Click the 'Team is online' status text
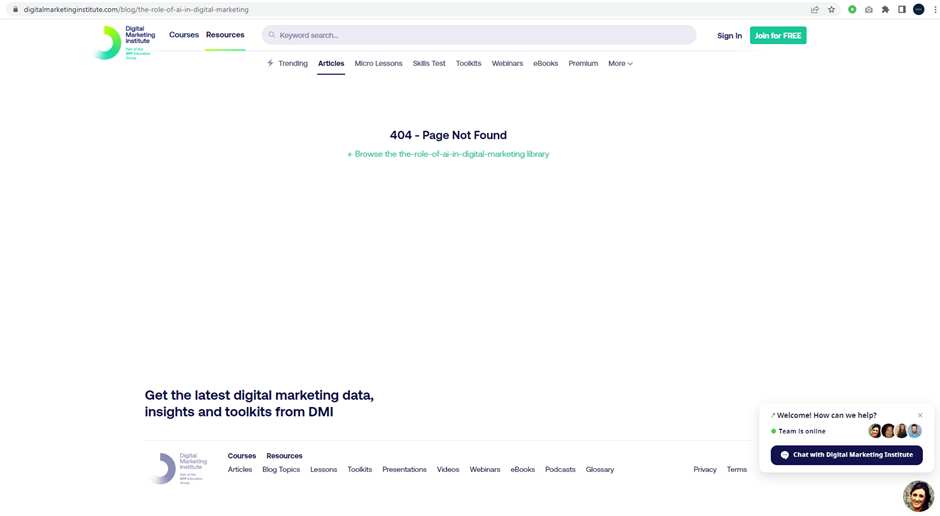The width and height of the screenshot is (940, 516). (x=802, y=431)
